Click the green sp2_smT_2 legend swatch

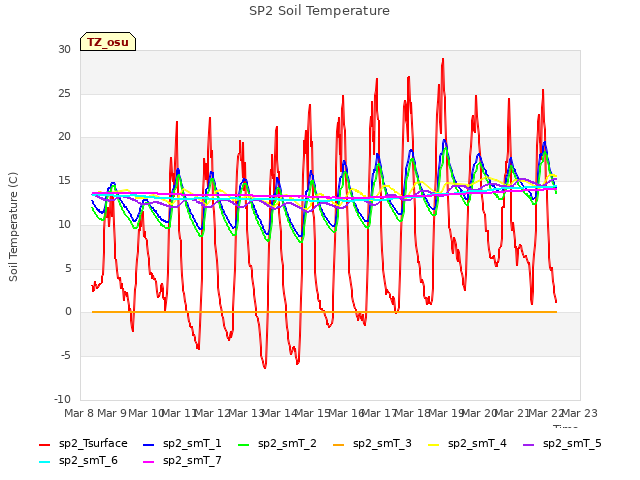[243, 444]
